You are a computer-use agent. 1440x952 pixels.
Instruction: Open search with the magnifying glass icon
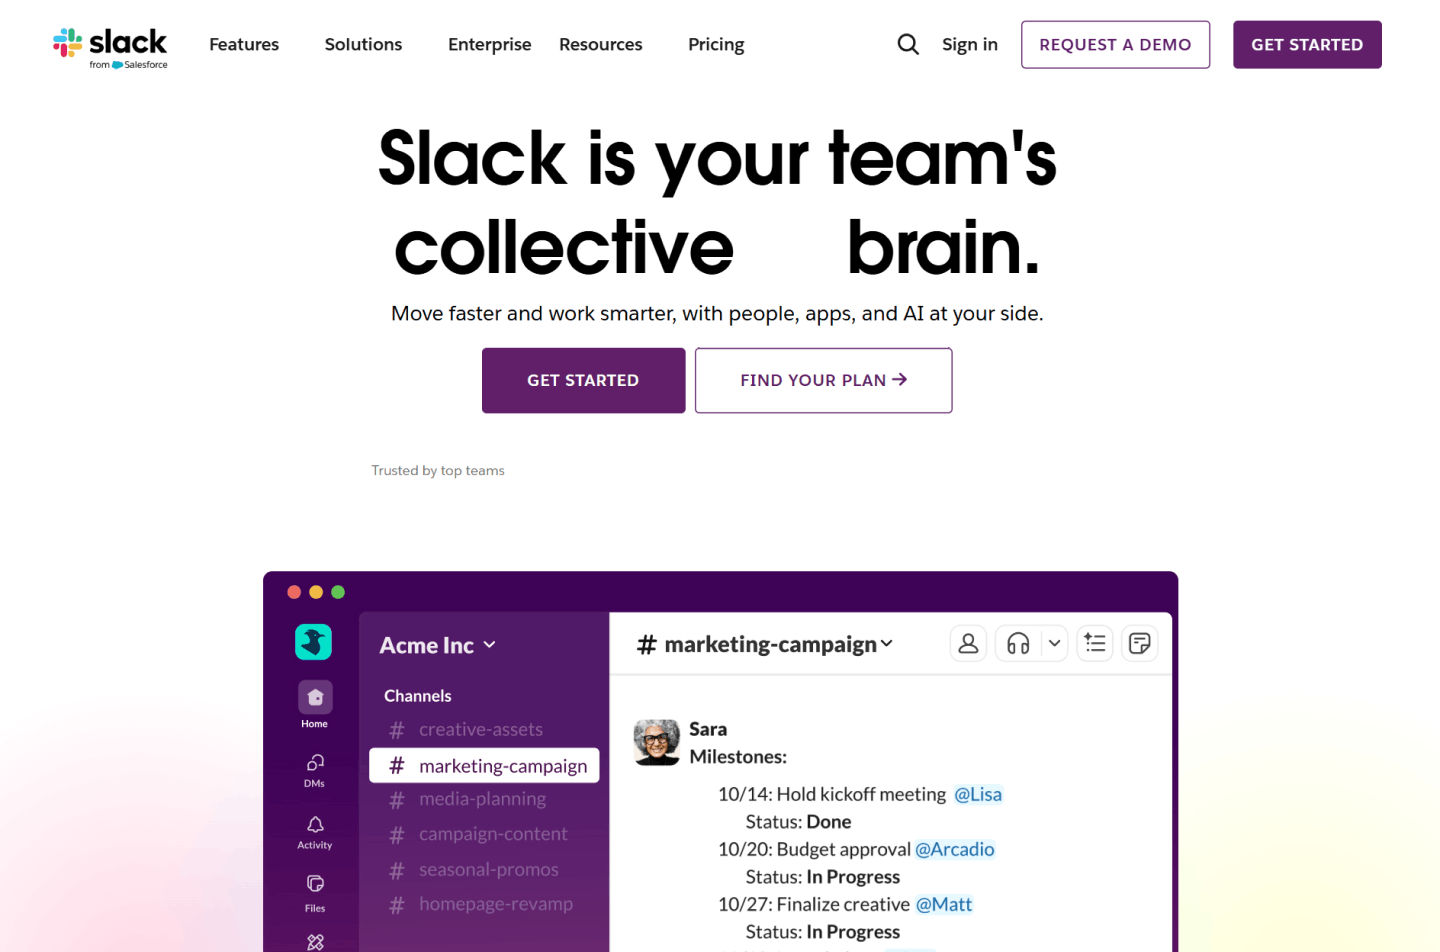907,44
